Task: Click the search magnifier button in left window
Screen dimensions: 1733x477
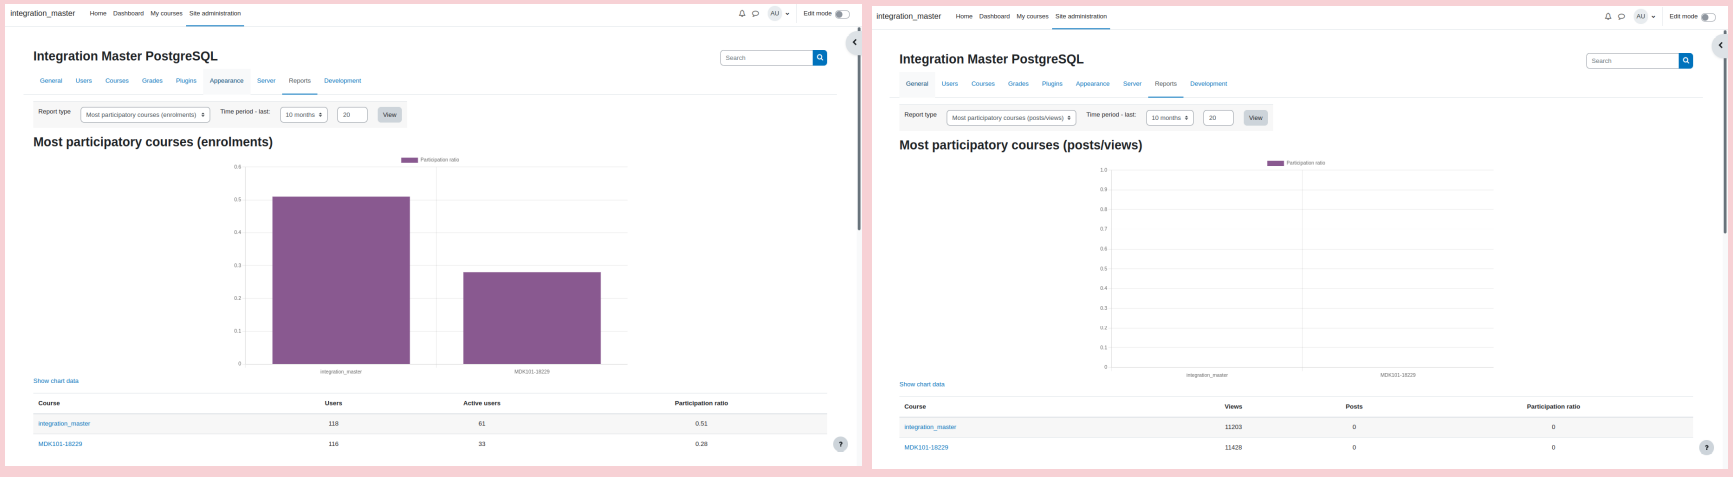Action: point(820,58)
